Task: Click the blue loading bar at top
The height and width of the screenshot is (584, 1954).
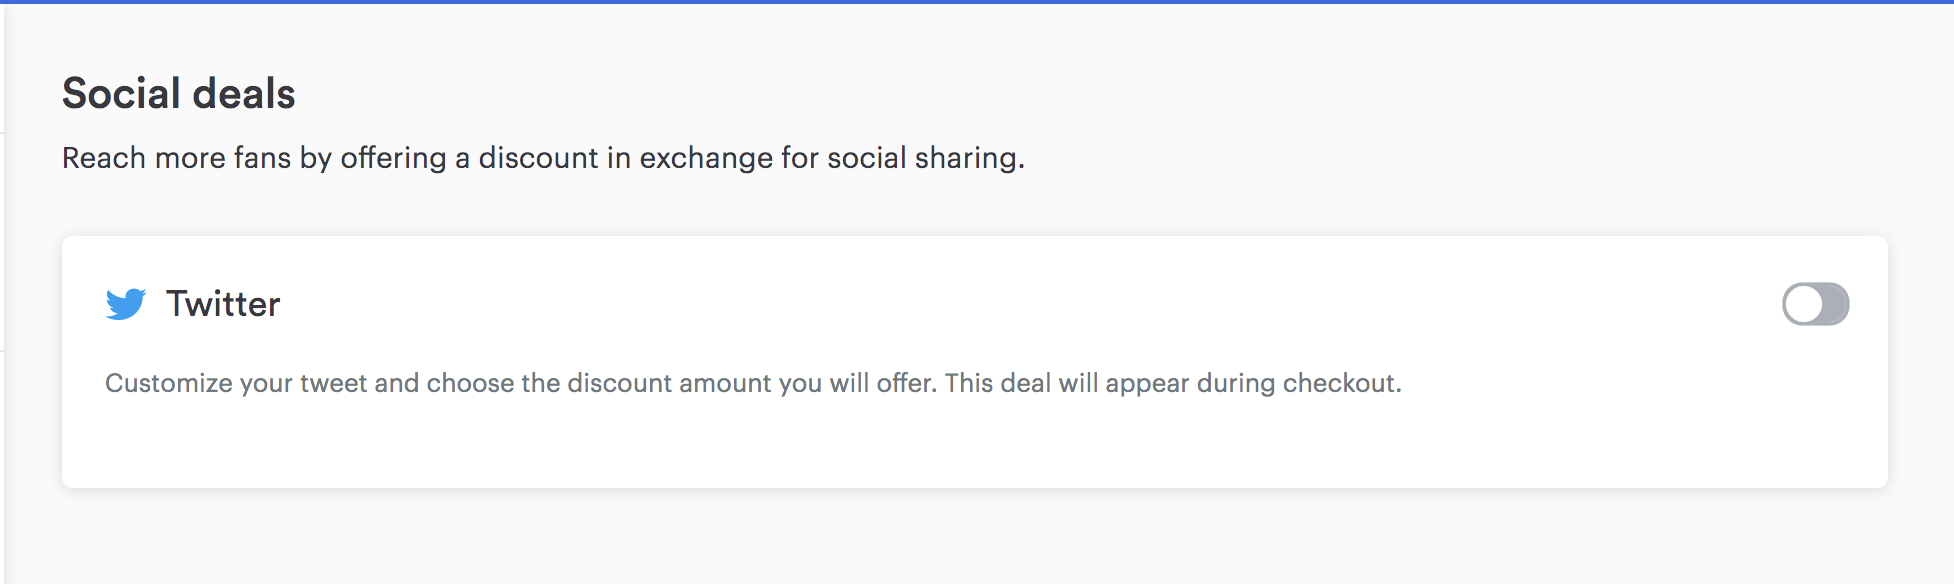Action: pos(977,2)
